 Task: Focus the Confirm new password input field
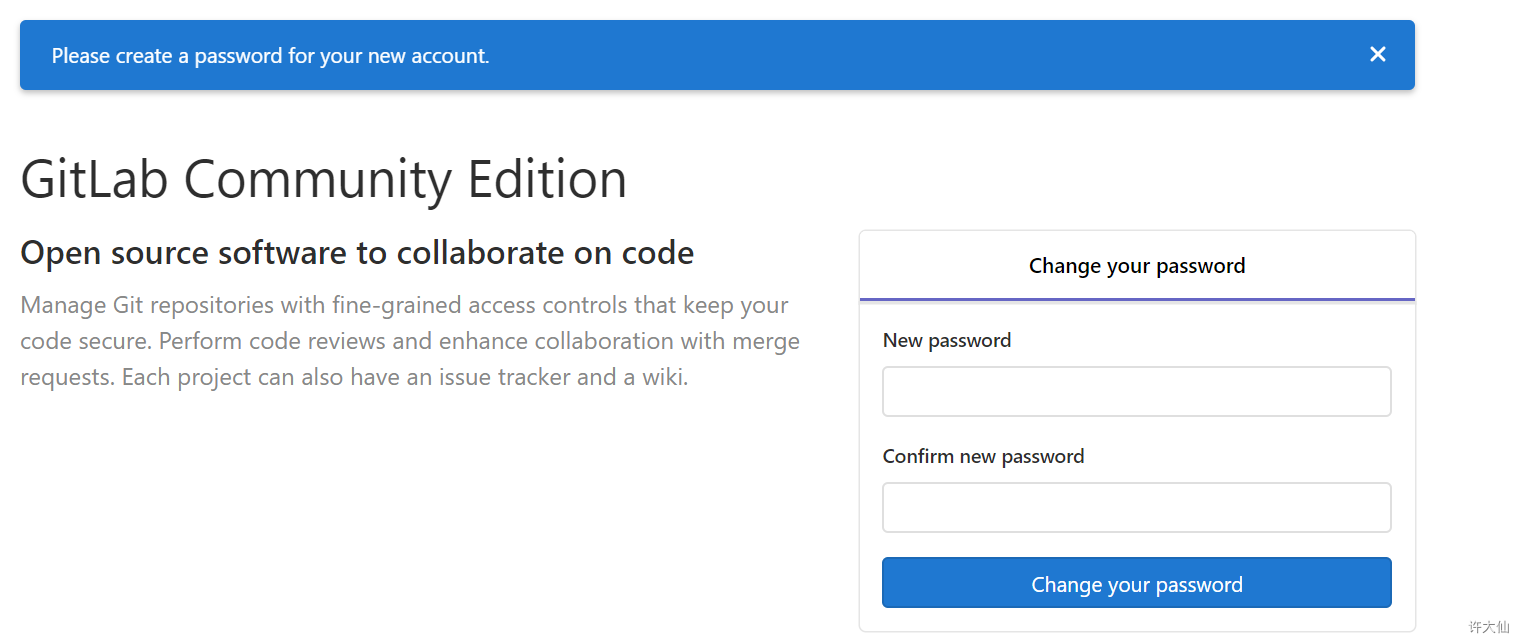(1136, 507)
